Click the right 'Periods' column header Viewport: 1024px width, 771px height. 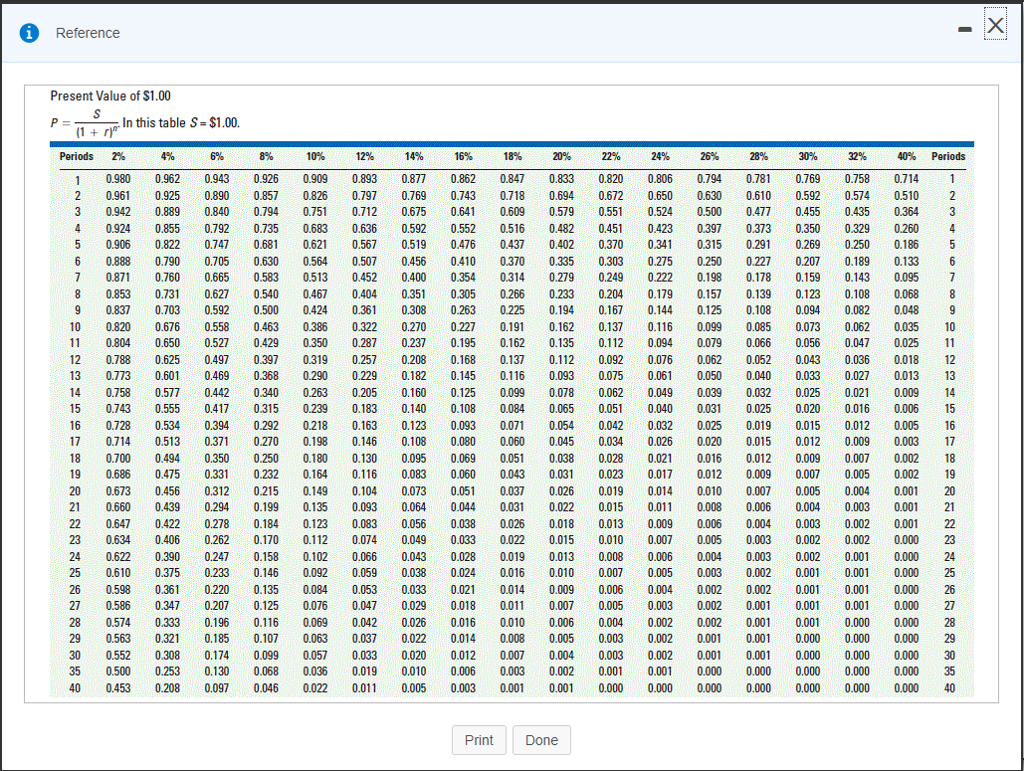[x=948, y=156]
